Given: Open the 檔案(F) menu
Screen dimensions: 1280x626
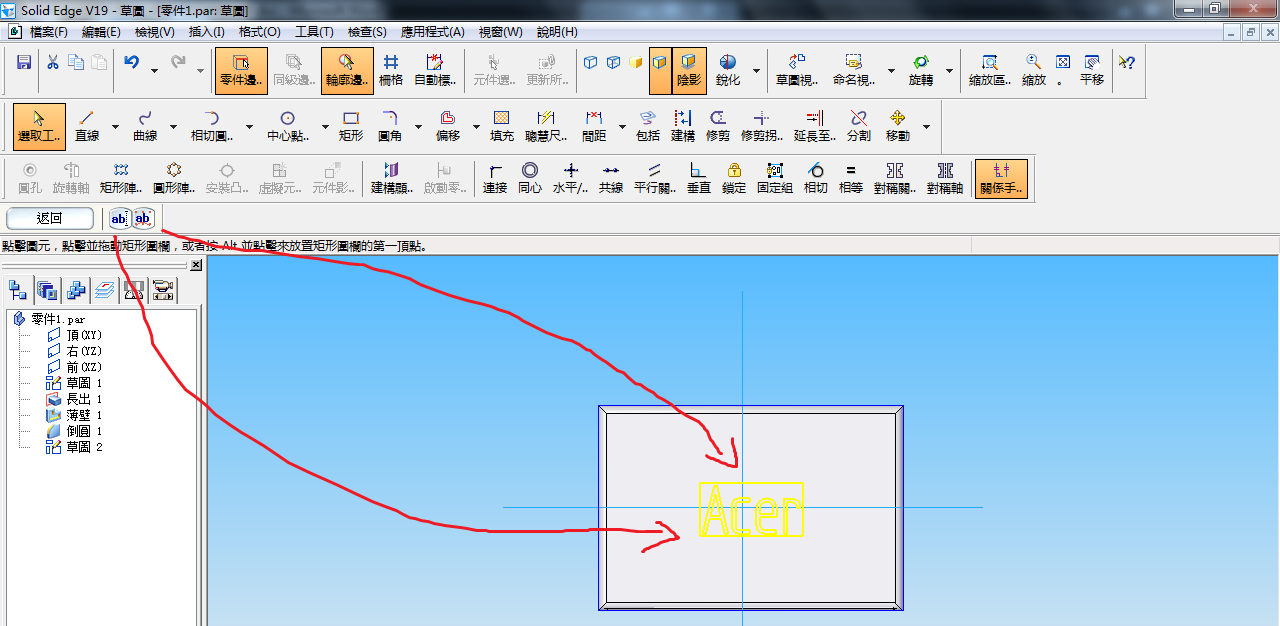Looking at the screenshot, I should tap(49, 32).
